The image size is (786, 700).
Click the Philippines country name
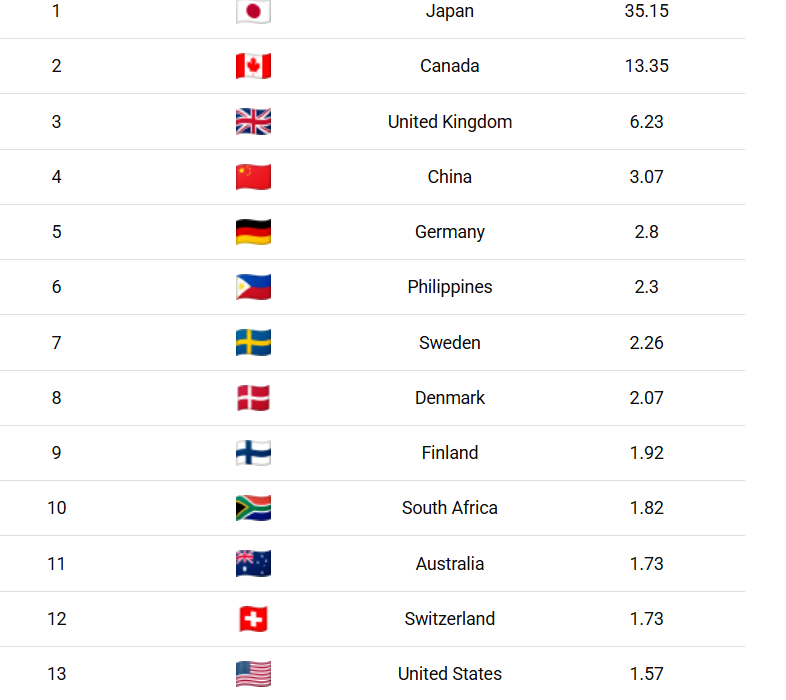coord(450,287)
